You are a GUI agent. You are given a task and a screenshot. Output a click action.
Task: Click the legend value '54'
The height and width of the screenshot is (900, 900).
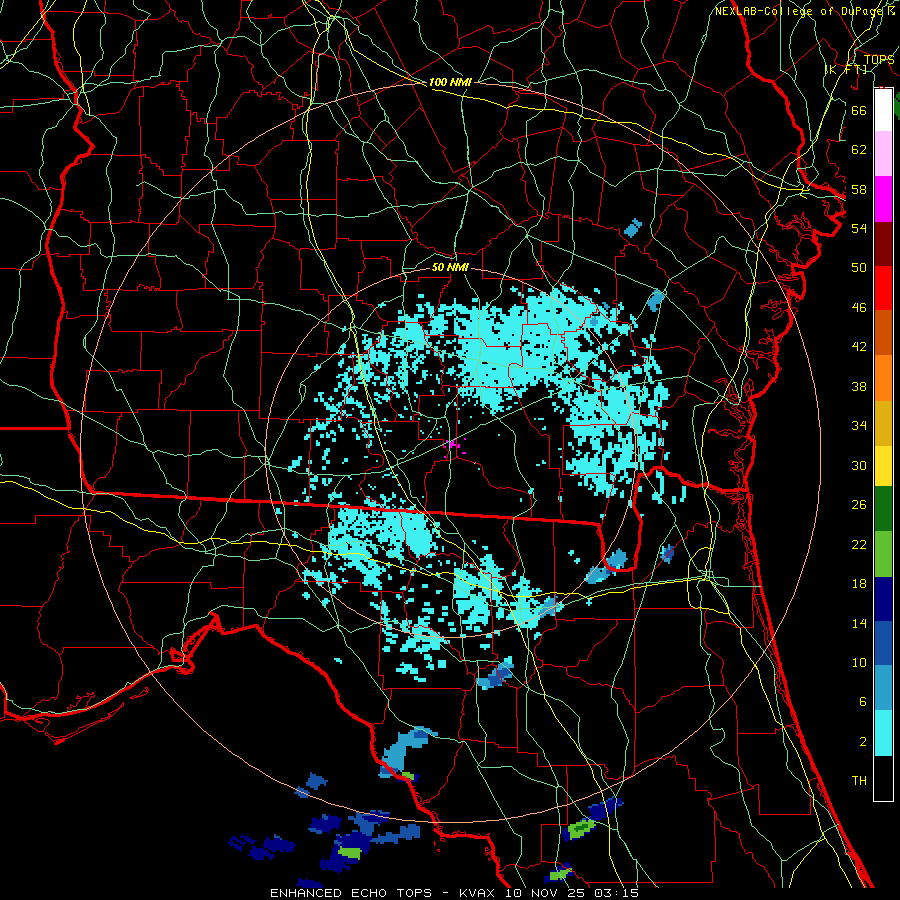(x=859, y=228)
